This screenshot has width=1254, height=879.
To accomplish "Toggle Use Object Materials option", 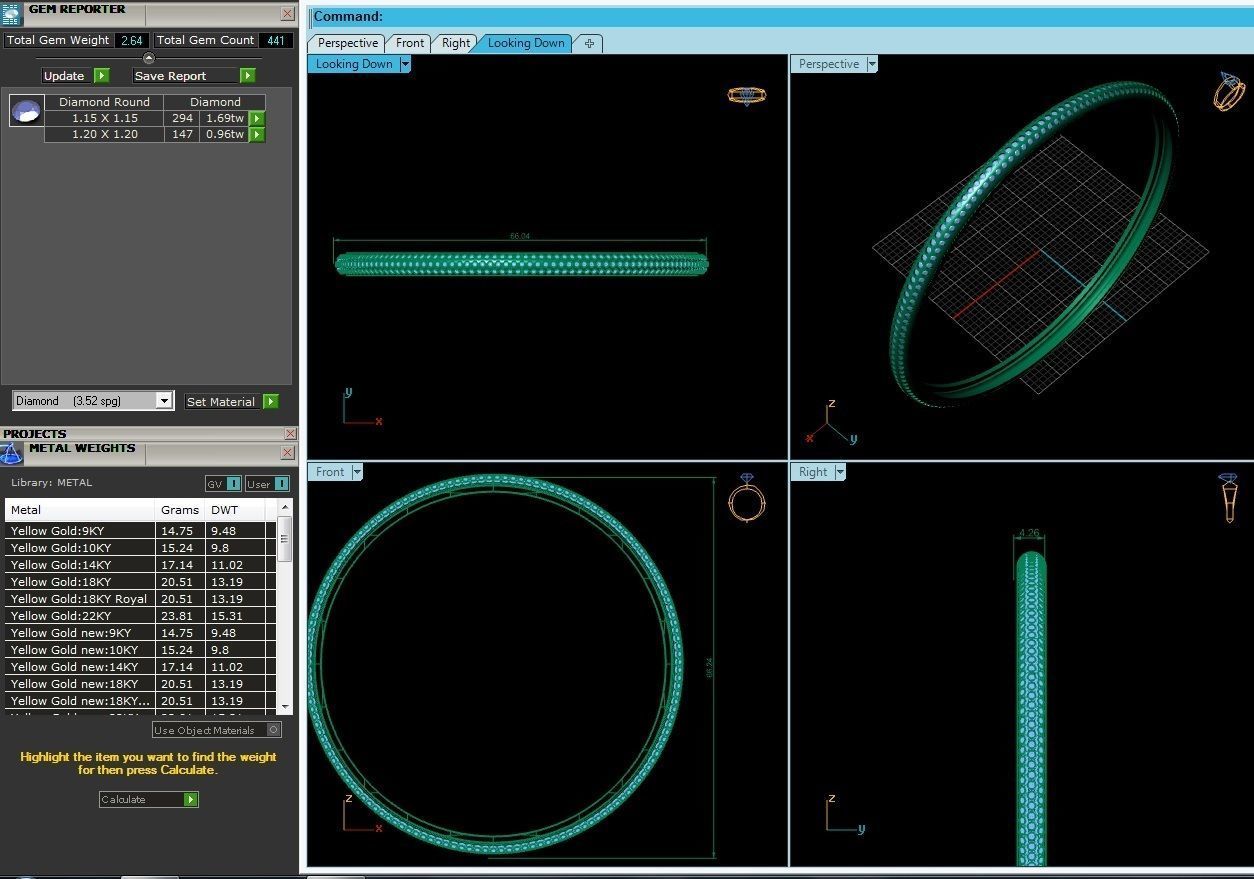I will pyautogui.click(x=216, y=730).
